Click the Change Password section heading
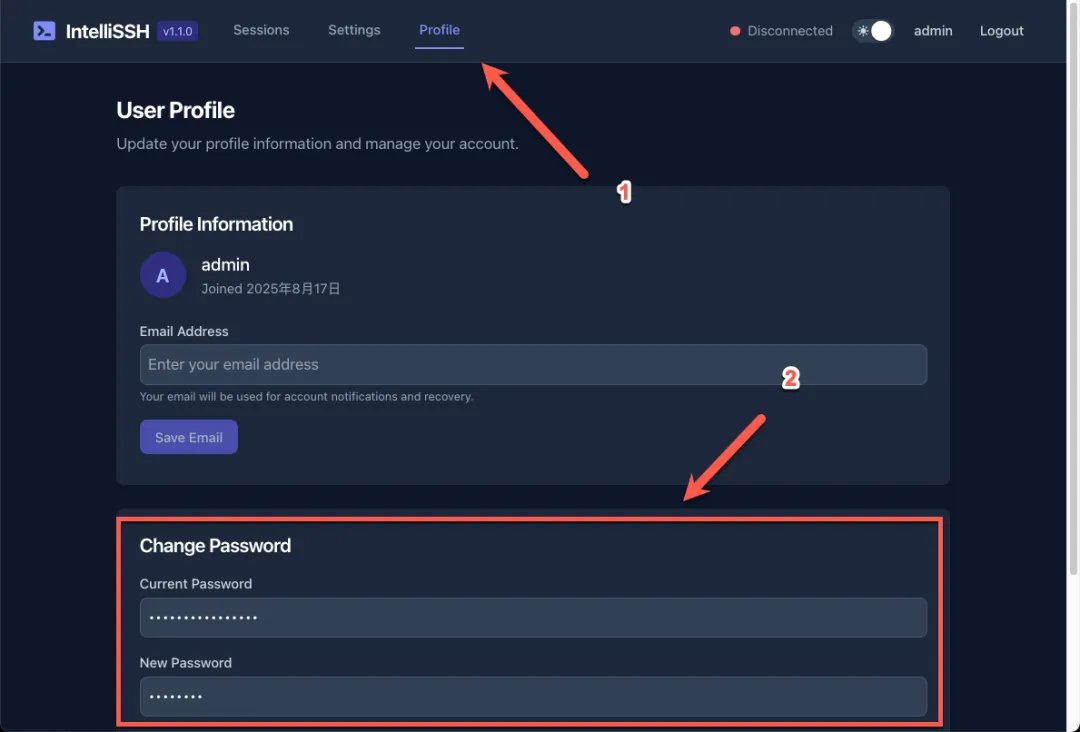The width and height of the screenshot is (1080, 732). [x=215, y=545]
